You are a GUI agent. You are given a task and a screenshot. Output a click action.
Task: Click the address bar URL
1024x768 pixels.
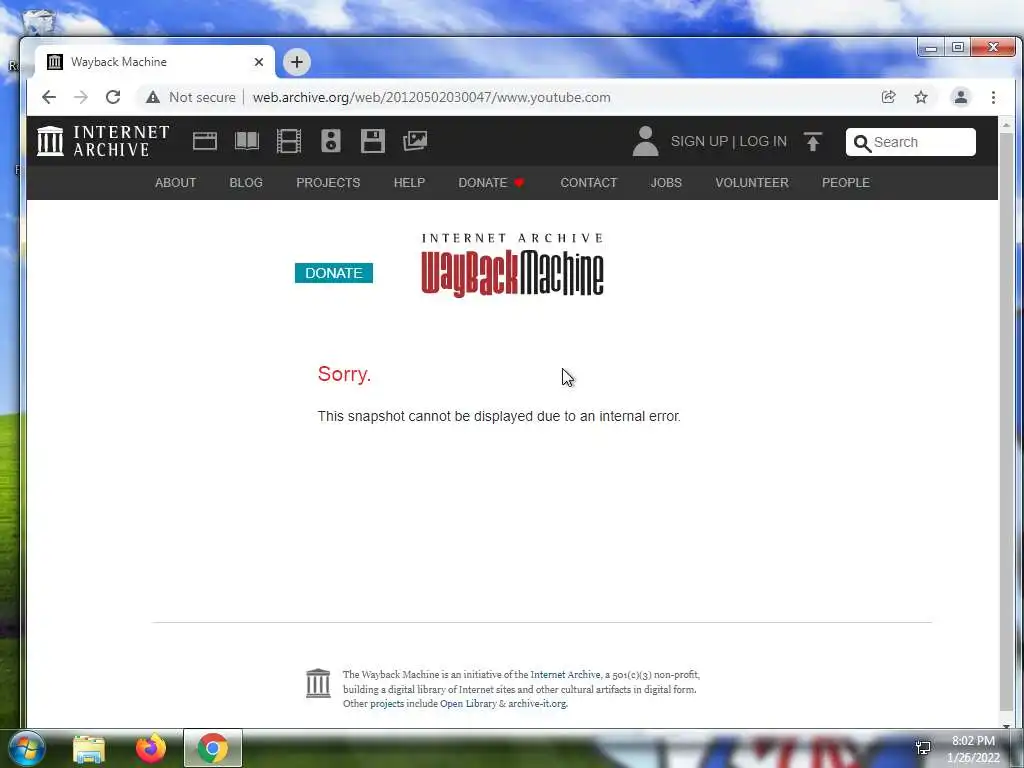pos(431,97)
